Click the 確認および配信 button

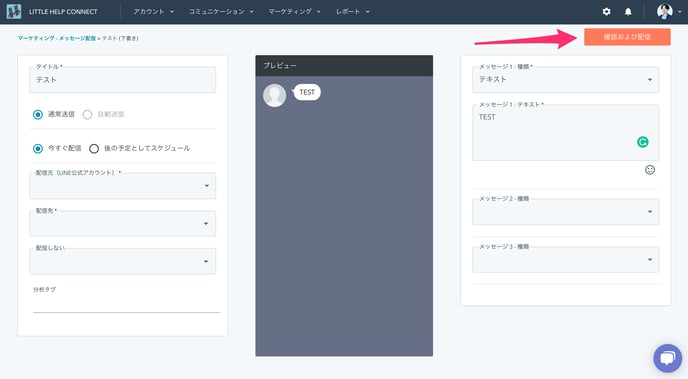point(627,37)
